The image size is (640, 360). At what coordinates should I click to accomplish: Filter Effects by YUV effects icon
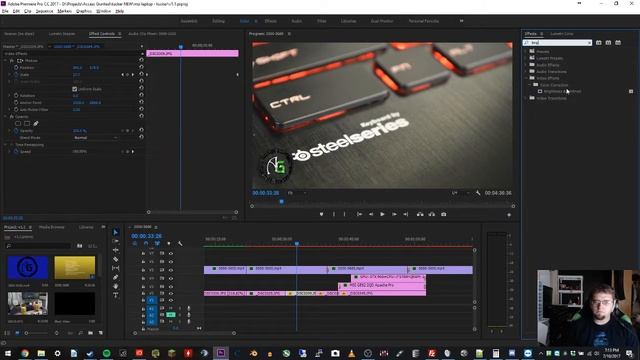(x=618, y=42)
